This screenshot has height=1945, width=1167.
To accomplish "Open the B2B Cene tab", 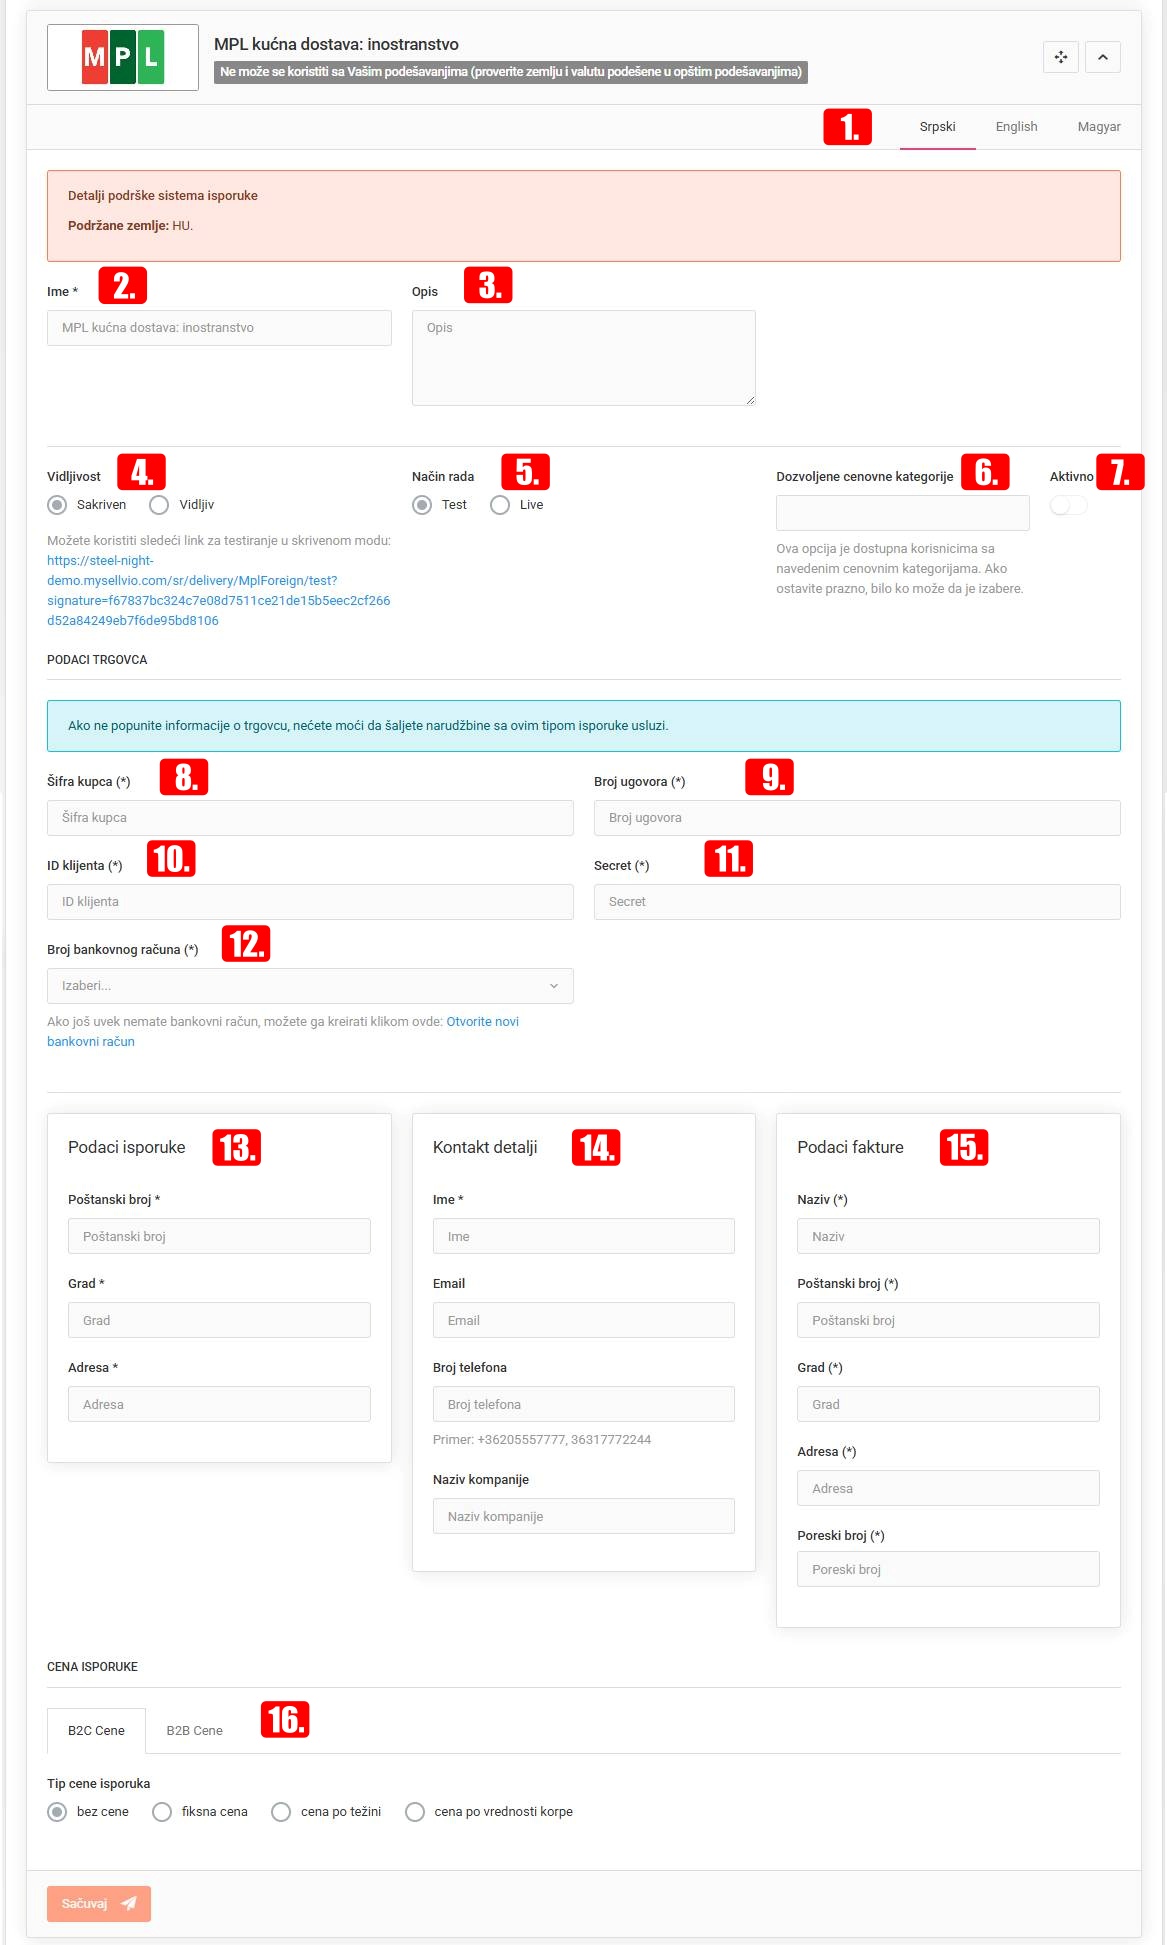I will point(195,1730).
